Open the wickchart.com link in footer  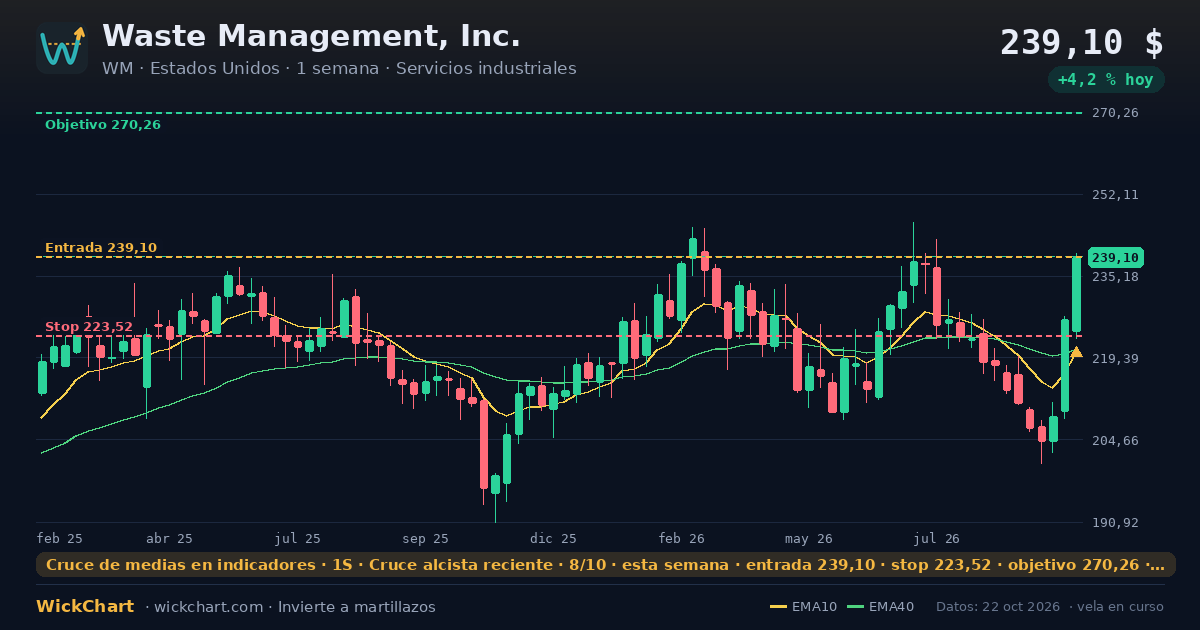(x=207, y=607)
